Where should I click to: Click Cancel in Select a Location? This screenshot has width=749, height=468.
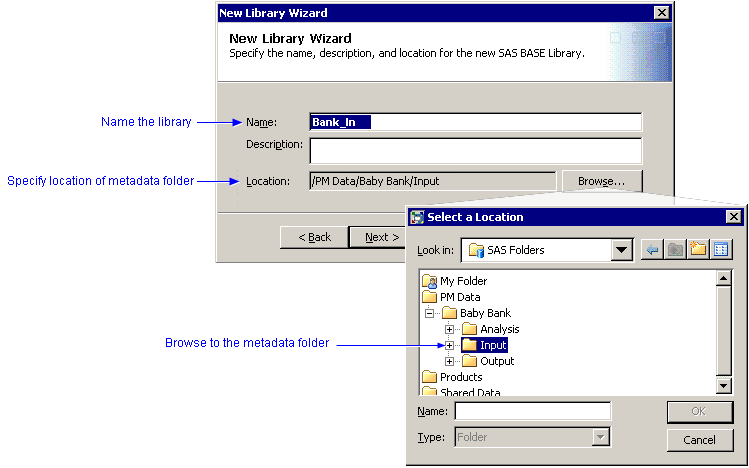(x=699, y=440)
